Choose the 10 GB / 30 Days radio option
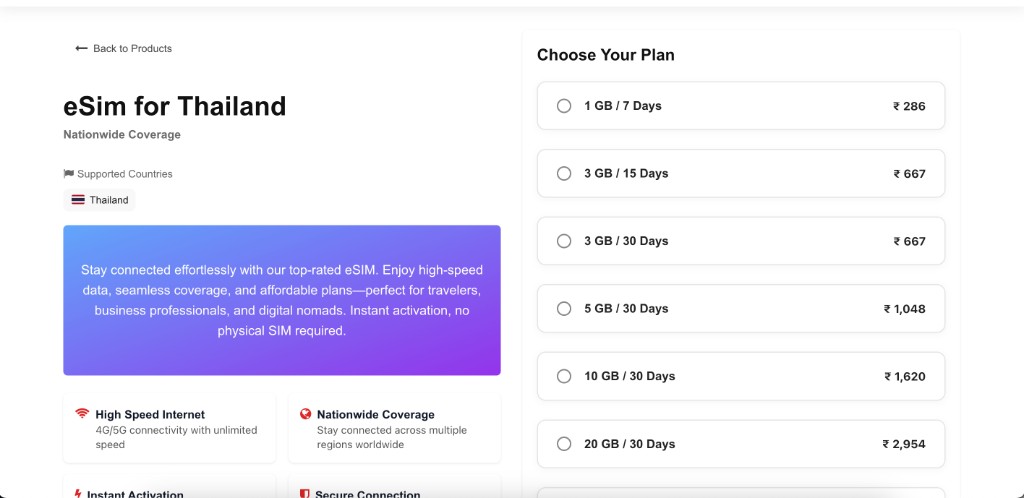Screen dimensions: 1024x498 (x=564, y=376)
